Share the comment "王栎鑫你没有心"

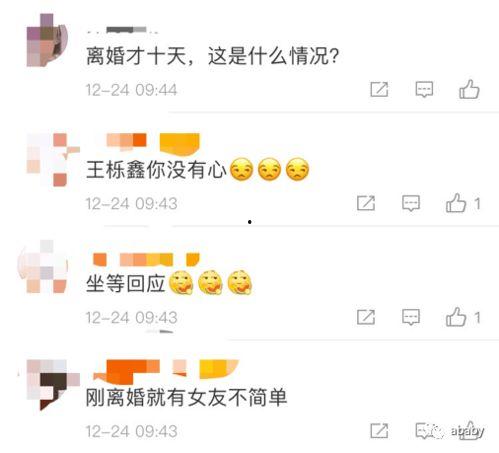(366, 203)
